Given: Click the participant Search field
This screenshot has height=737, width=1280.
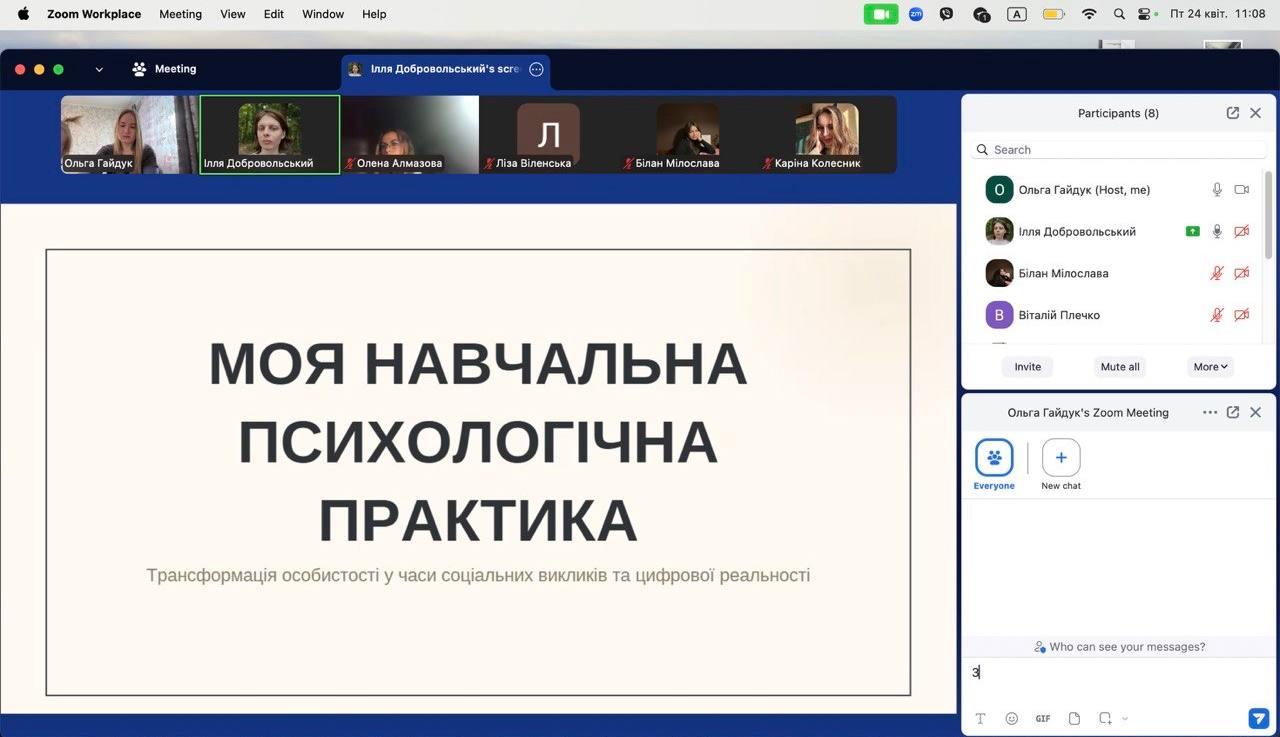Looking at the screenshot, I should tap(1118, 149).
